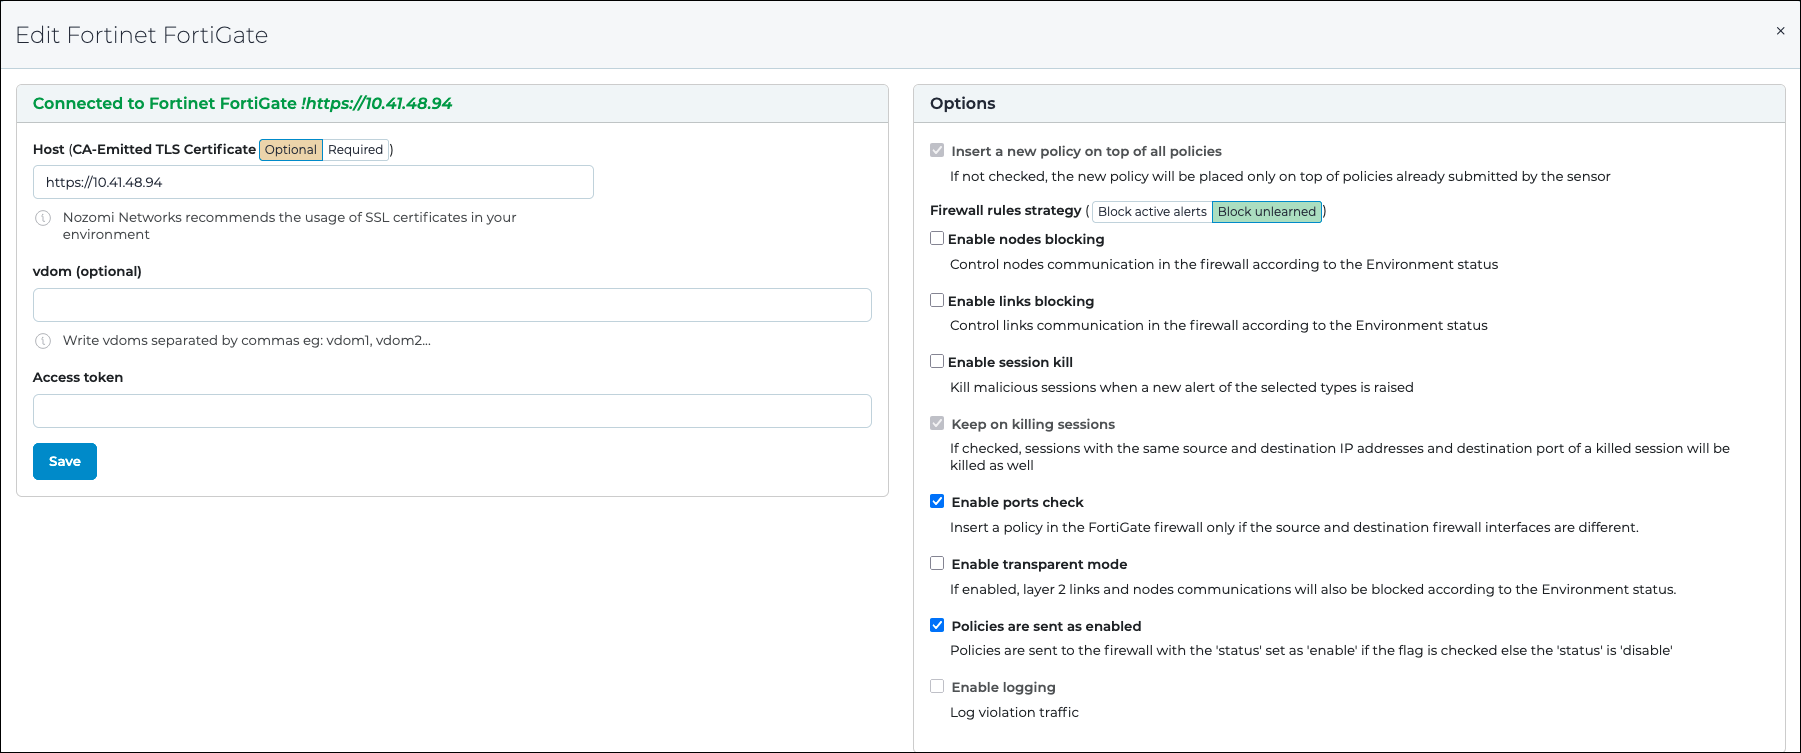Click the Access token label
The image size is (1801, 753).
[x=78, y=378]
